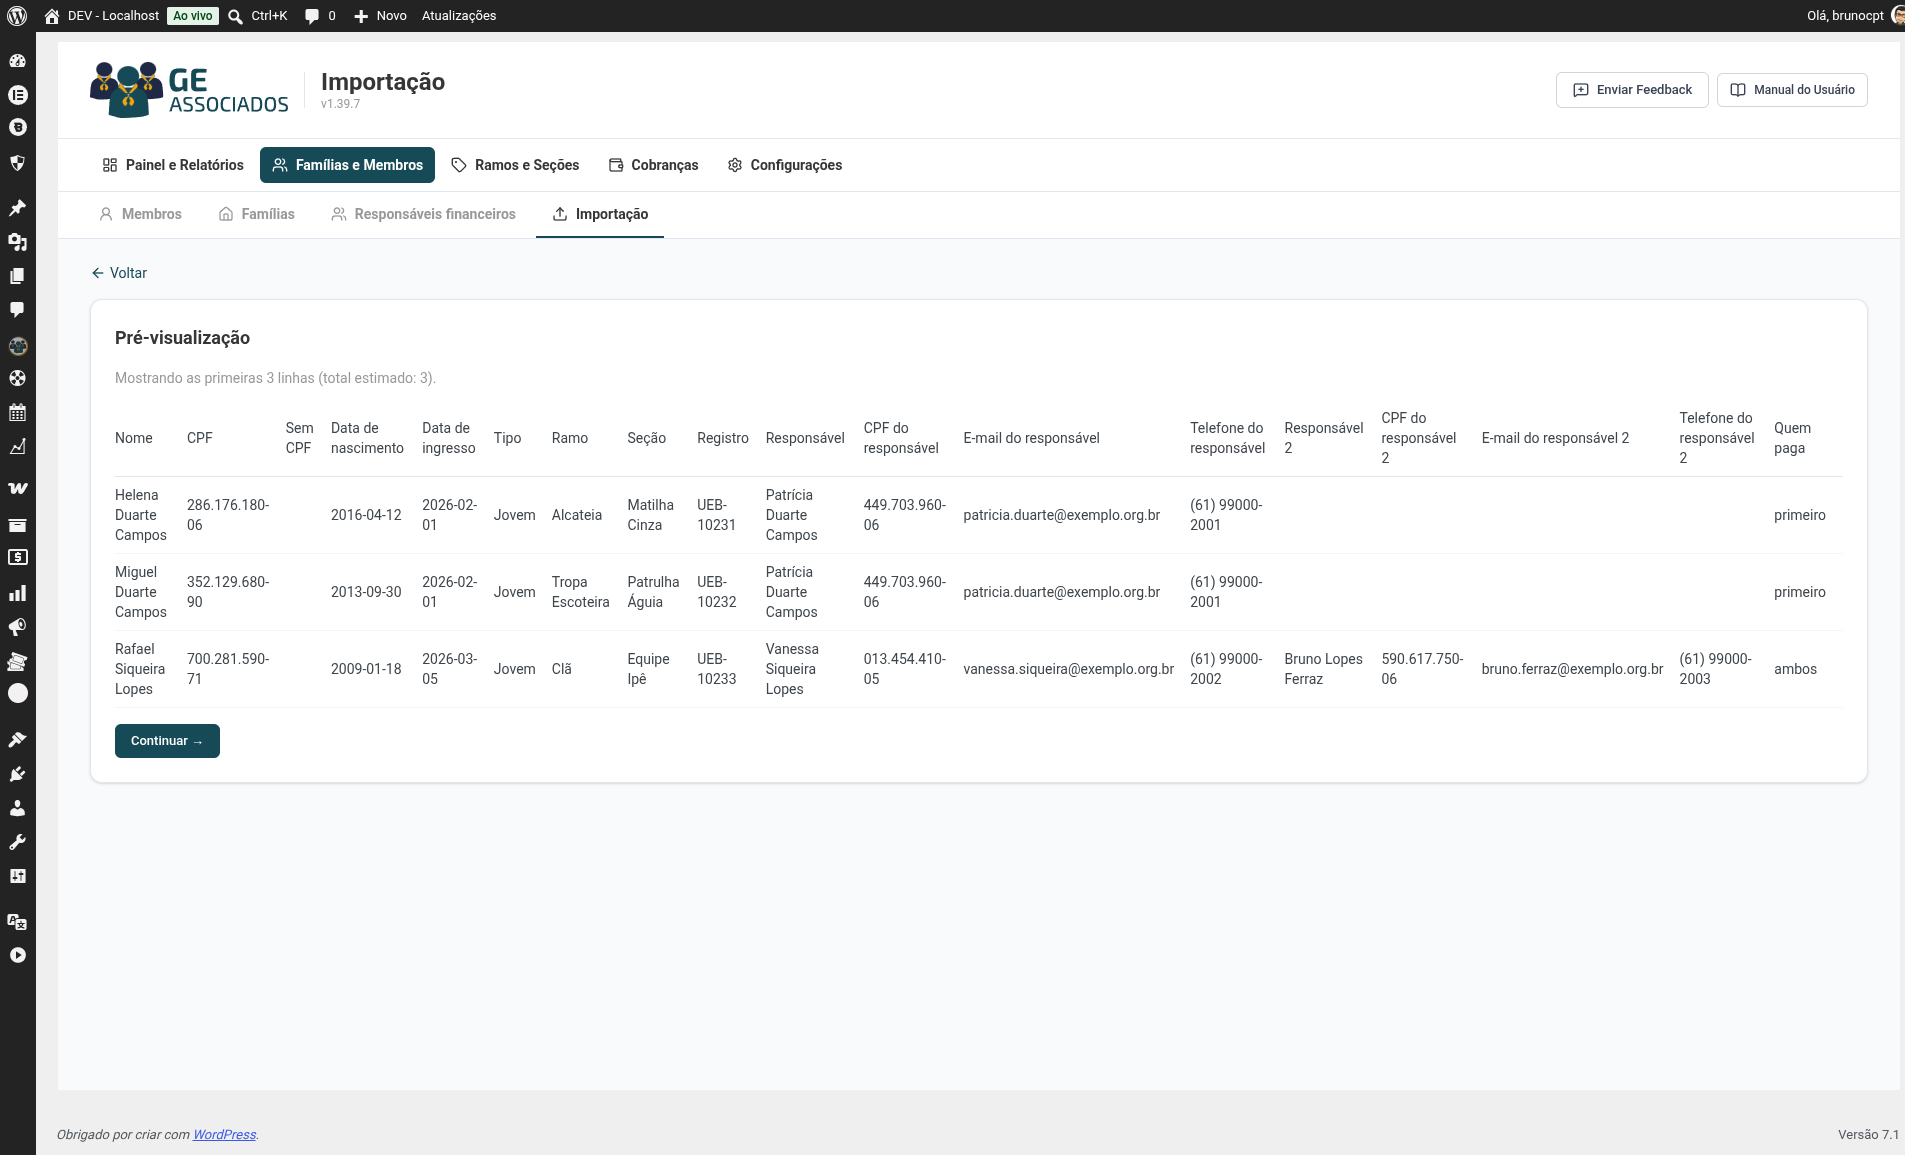Open Posts pushpin icon in sidebar
1905x1155 pixels.
click(x=17, y=208)
